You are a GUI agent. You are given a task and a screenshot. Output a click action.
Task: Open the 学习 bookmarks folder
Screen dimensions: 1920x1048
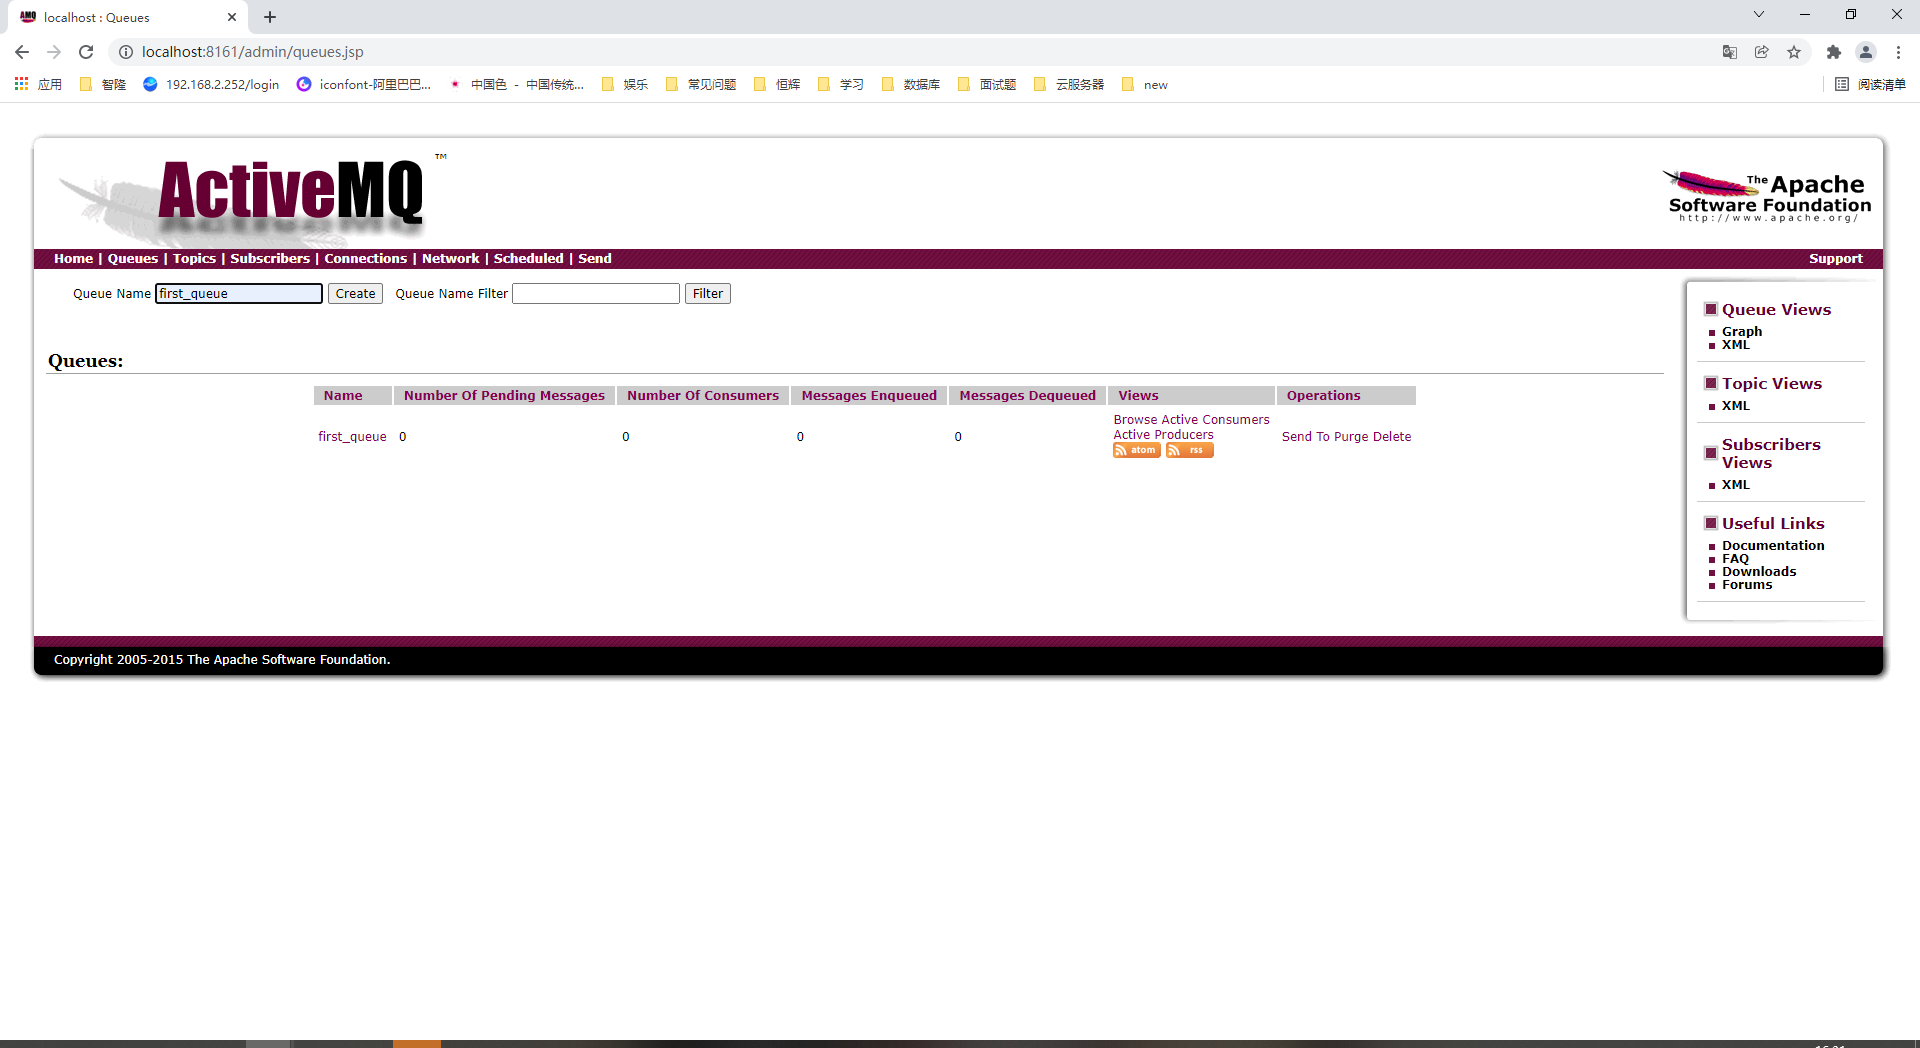coord(845,85)
